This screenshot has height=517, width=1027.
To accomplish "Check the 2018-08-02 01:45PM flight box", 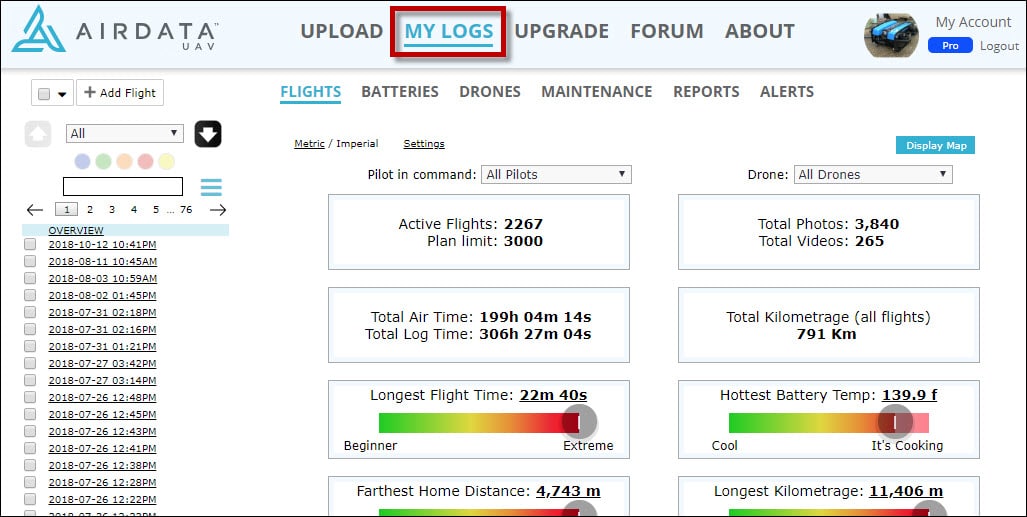I will [30, 296].
